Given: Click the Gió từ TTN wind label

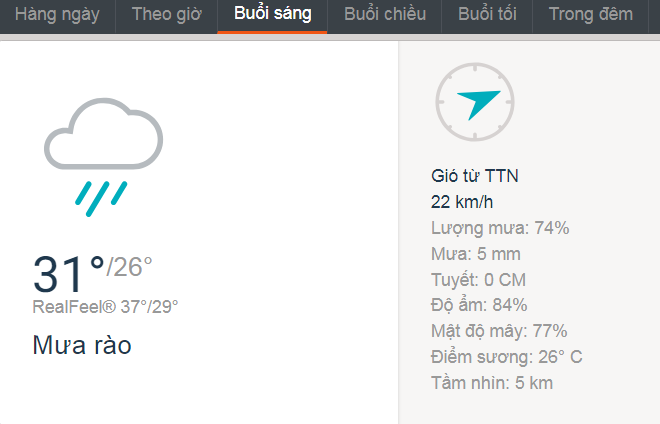Looking at the screenshot, I should point(474,176).
